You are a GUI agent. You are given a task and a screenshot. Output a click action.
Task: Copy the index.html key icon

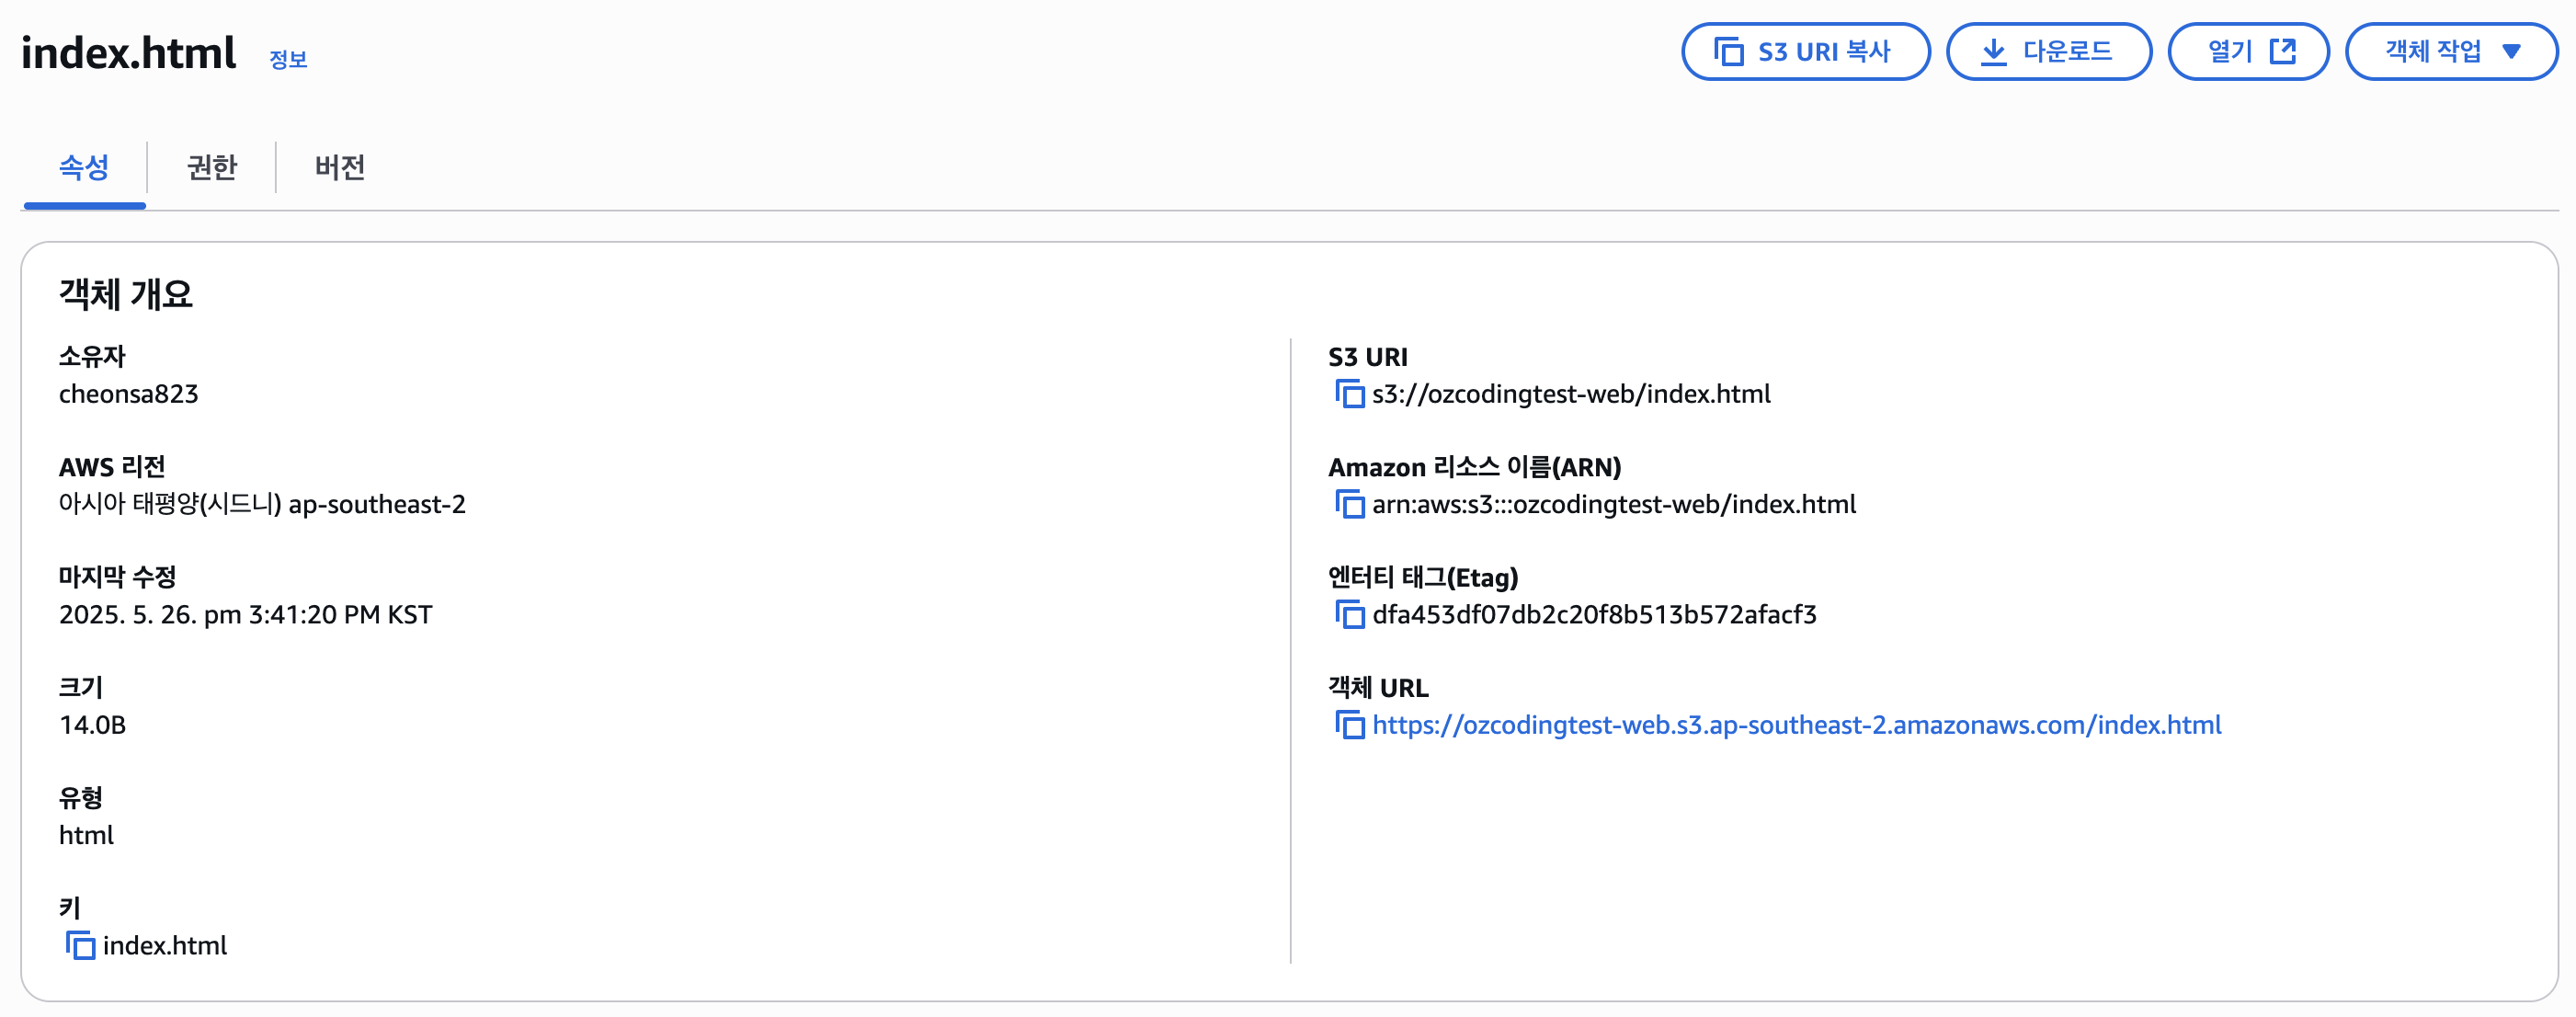coord(80,945)
